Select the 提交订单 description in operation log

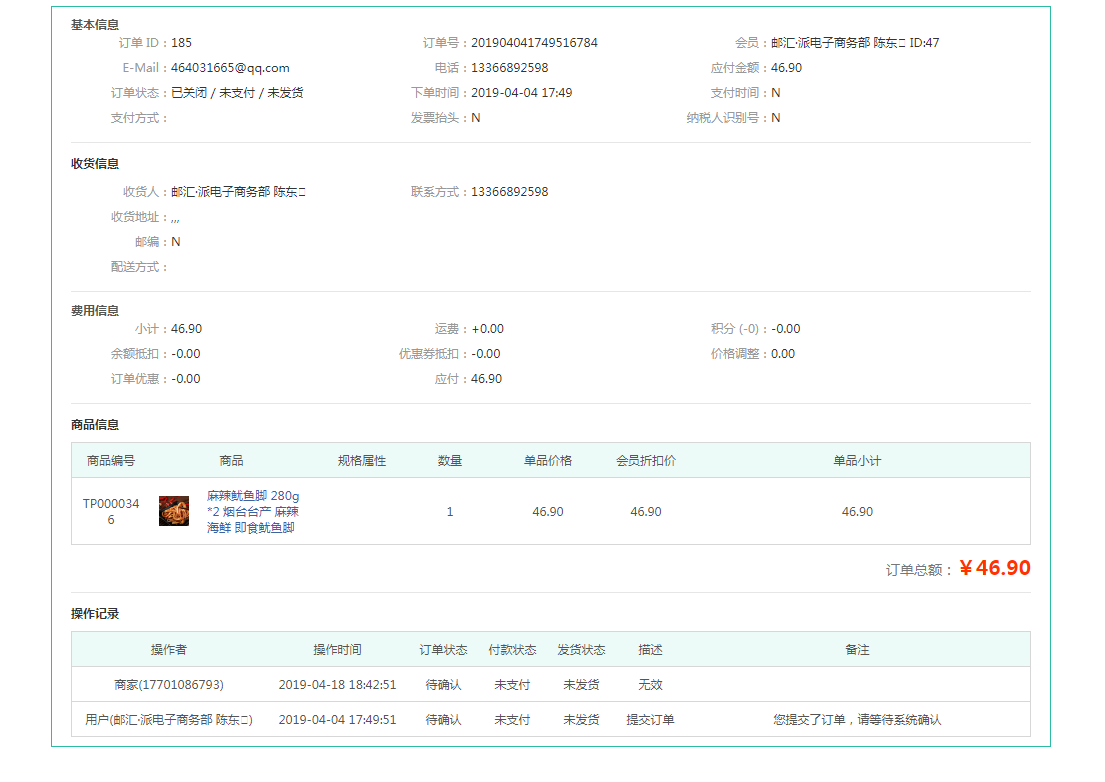[x=650, y=720]
